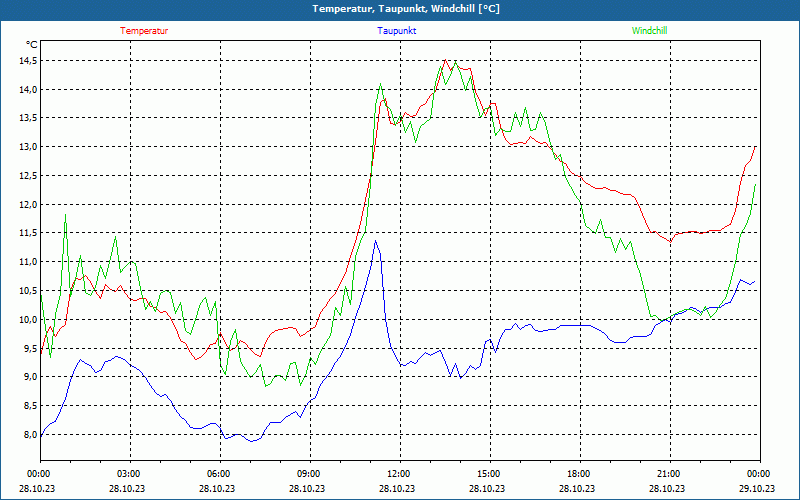Select the 14,5 y-axis value label
800x500 pixels.
click(26, 60)
